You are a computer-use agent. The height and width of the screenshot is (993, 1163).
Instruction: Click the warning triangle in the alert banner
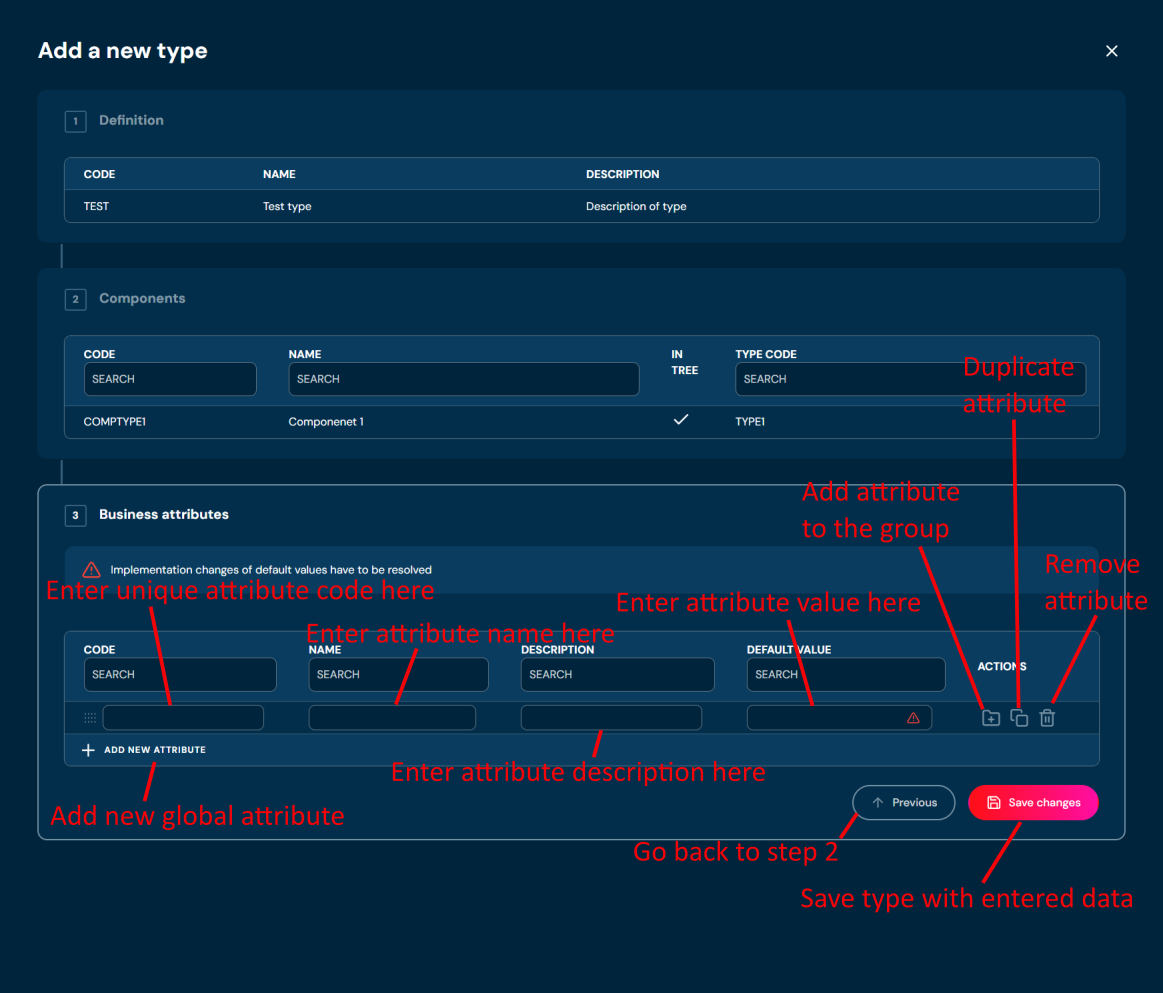pos(91,570)
